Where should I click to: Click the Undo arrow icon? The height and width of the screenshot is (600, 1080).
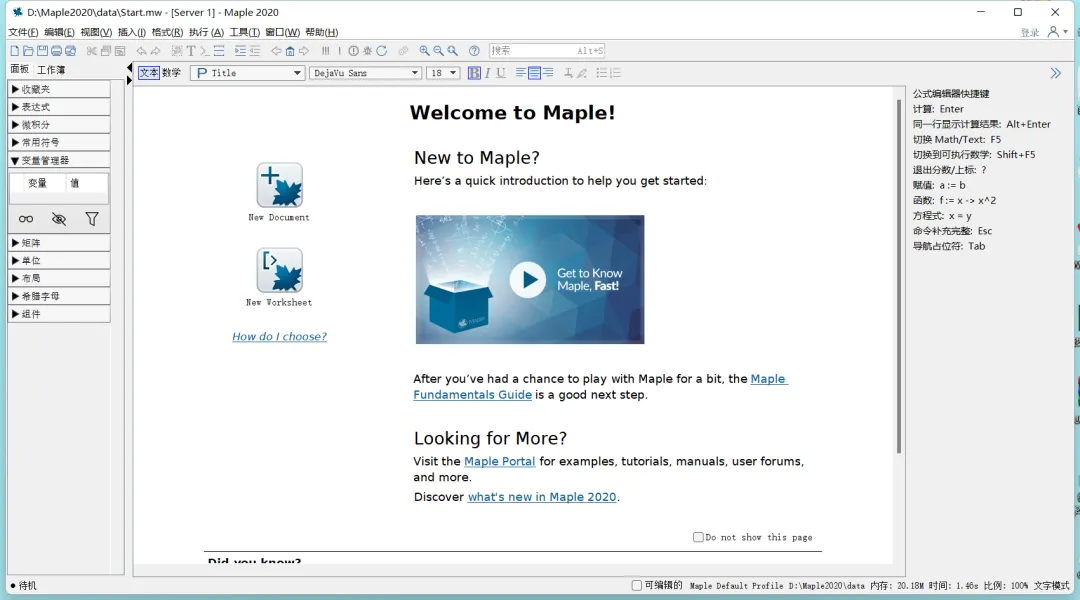click(x=141, y=51)
